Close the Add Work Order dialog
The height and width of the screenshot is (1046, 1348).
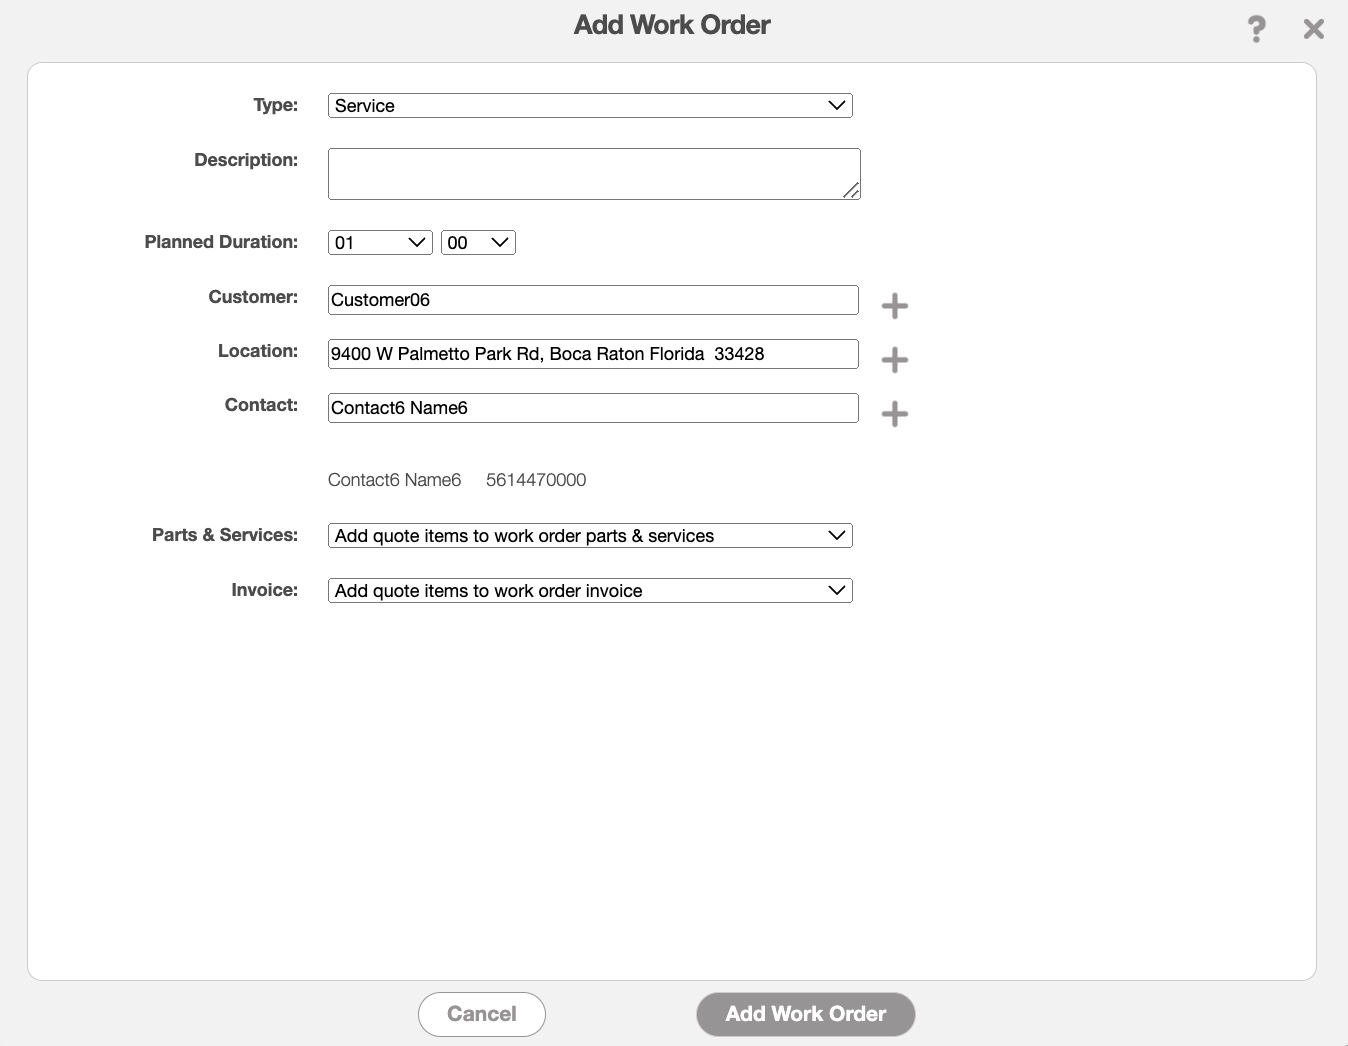(1313, 29)
